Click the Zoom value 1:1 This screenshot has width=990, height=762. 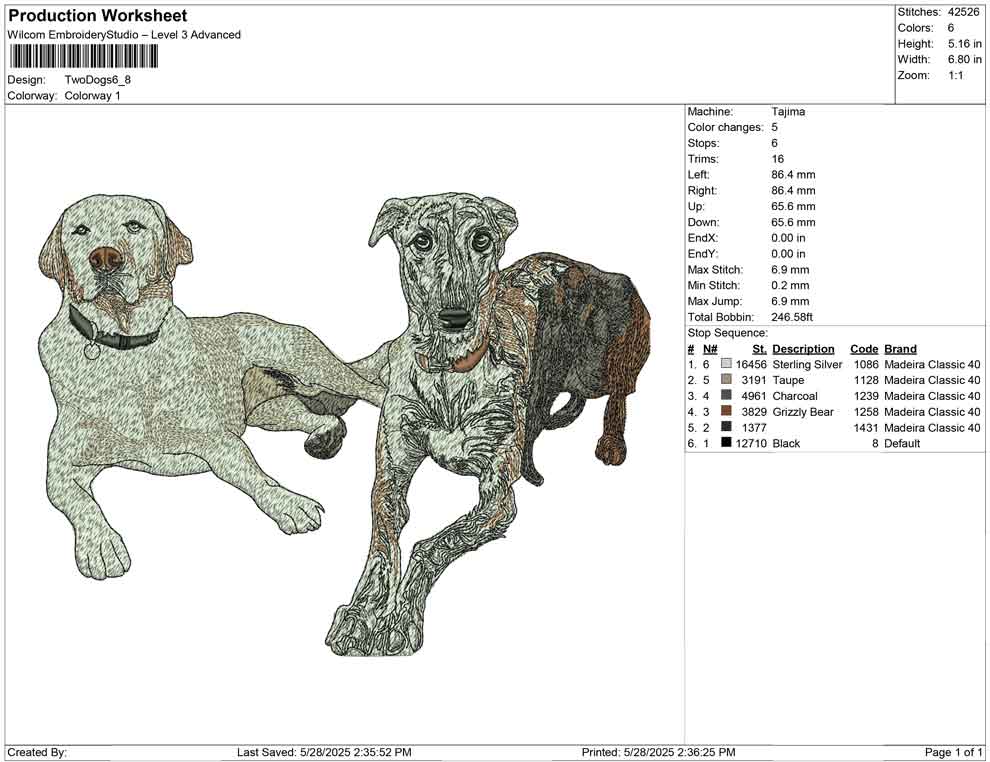tap(955, 75)
